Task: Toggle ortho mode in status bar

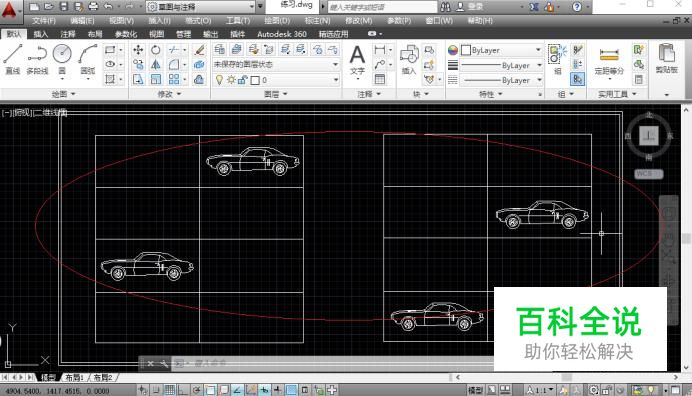Action: [x=183, y=390]
